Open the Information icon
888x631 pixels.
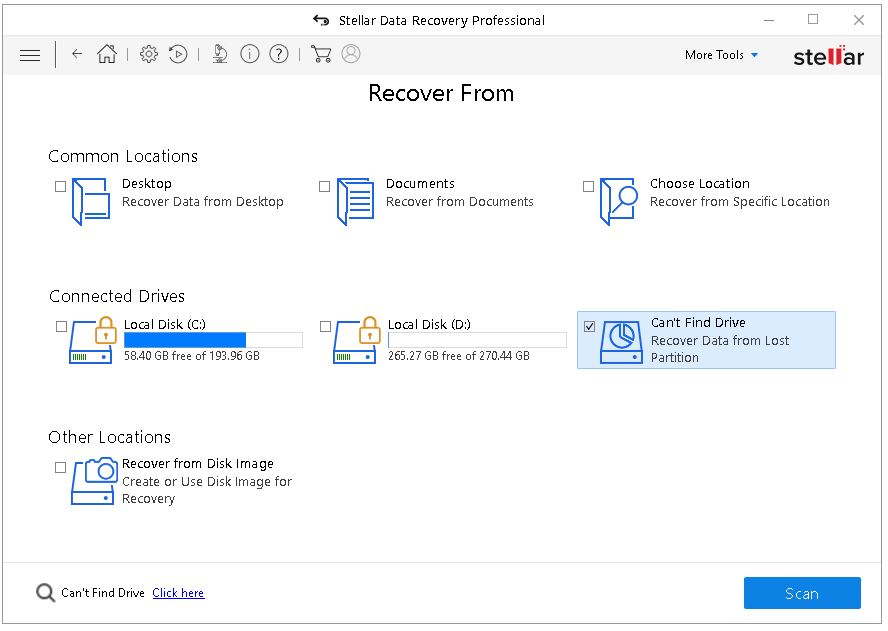coord(250,54)
